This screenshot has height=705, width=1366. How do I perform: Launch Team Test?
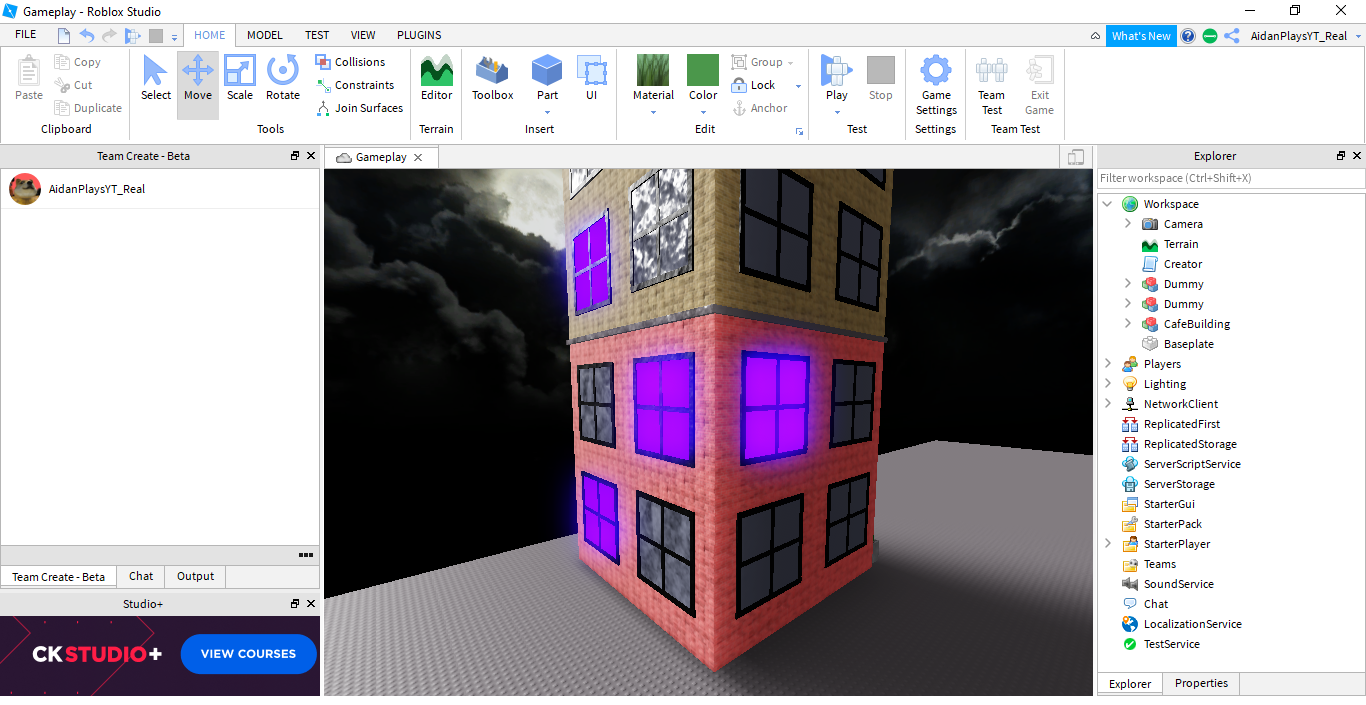pos(991,85)
